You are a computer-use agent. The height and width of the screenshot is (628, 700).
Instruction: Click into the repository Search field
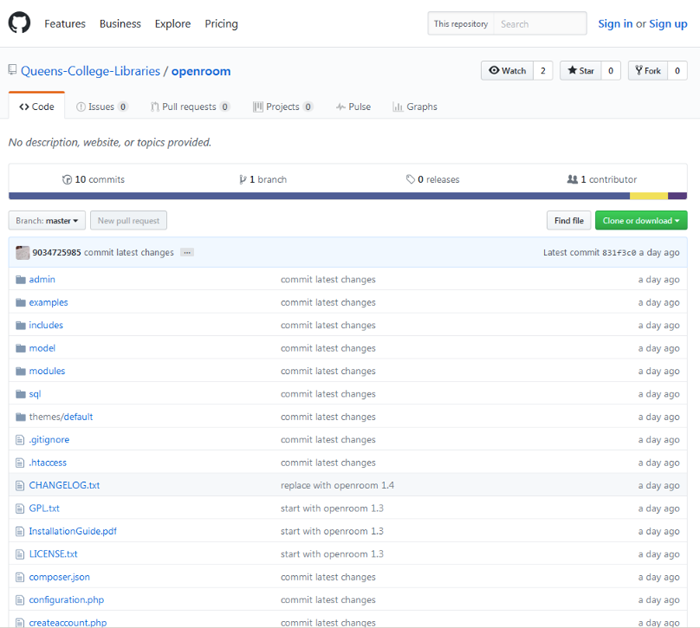[x=540, y=24]
